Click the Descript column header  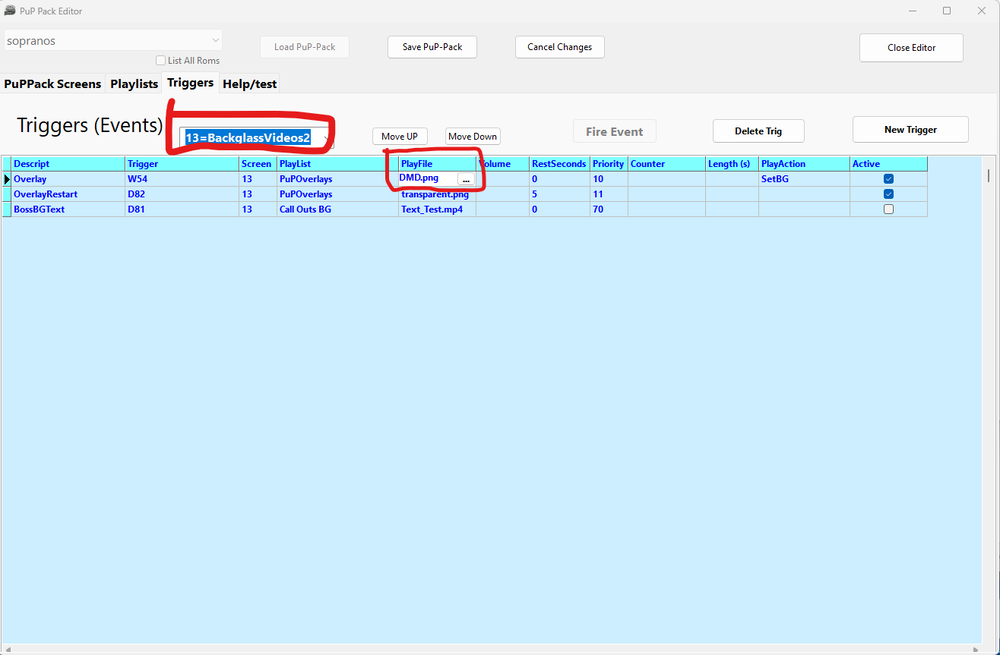pyautogui.click(x=68, y=164)
